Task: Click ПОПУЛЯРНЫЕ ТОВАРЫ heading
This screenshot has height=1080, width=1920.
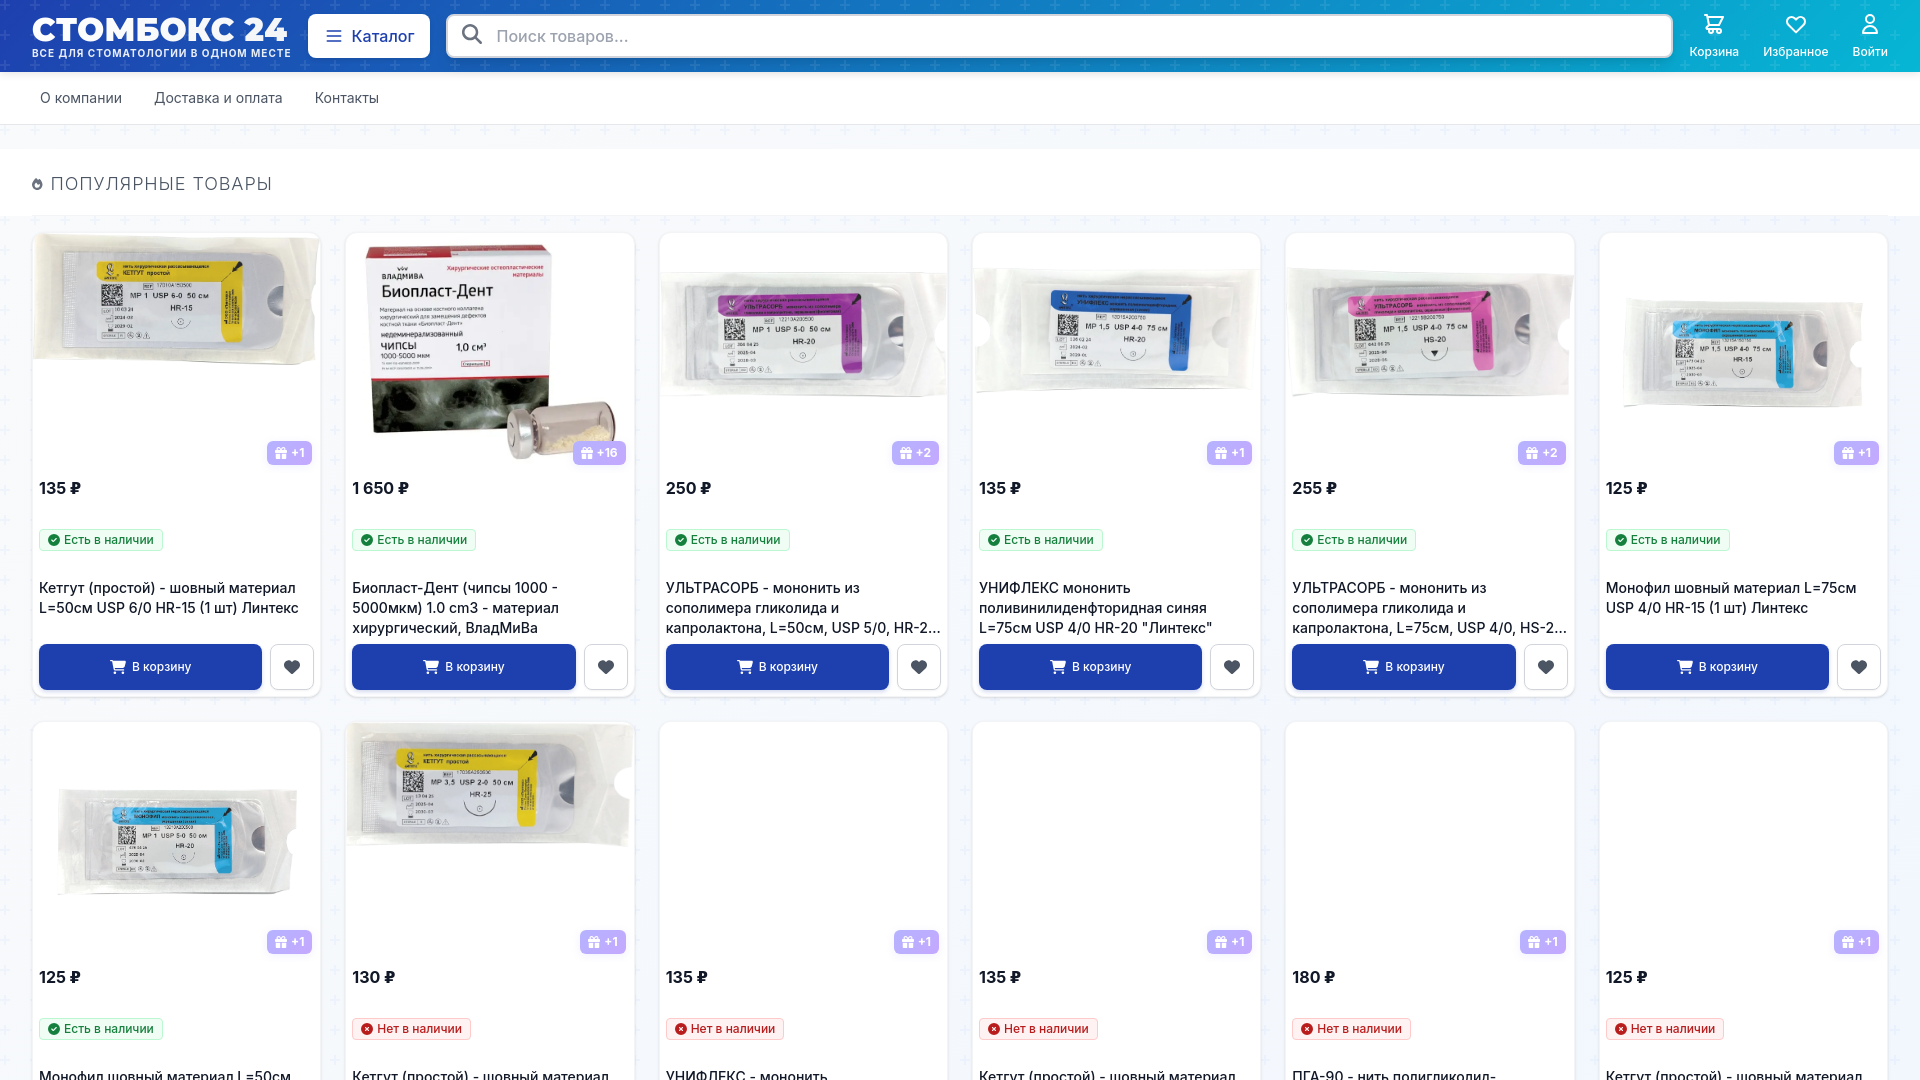Action: 161,184
